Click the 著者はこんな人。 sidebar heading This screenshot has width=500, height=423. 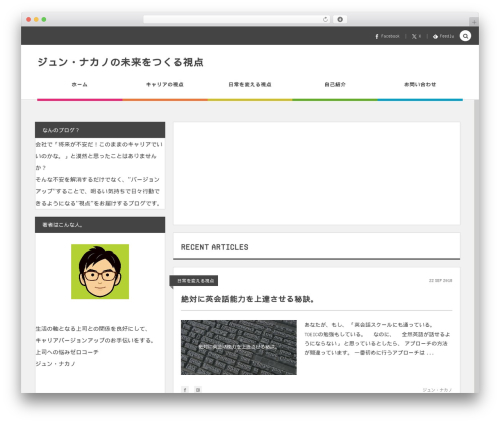[x=100, y=225]
